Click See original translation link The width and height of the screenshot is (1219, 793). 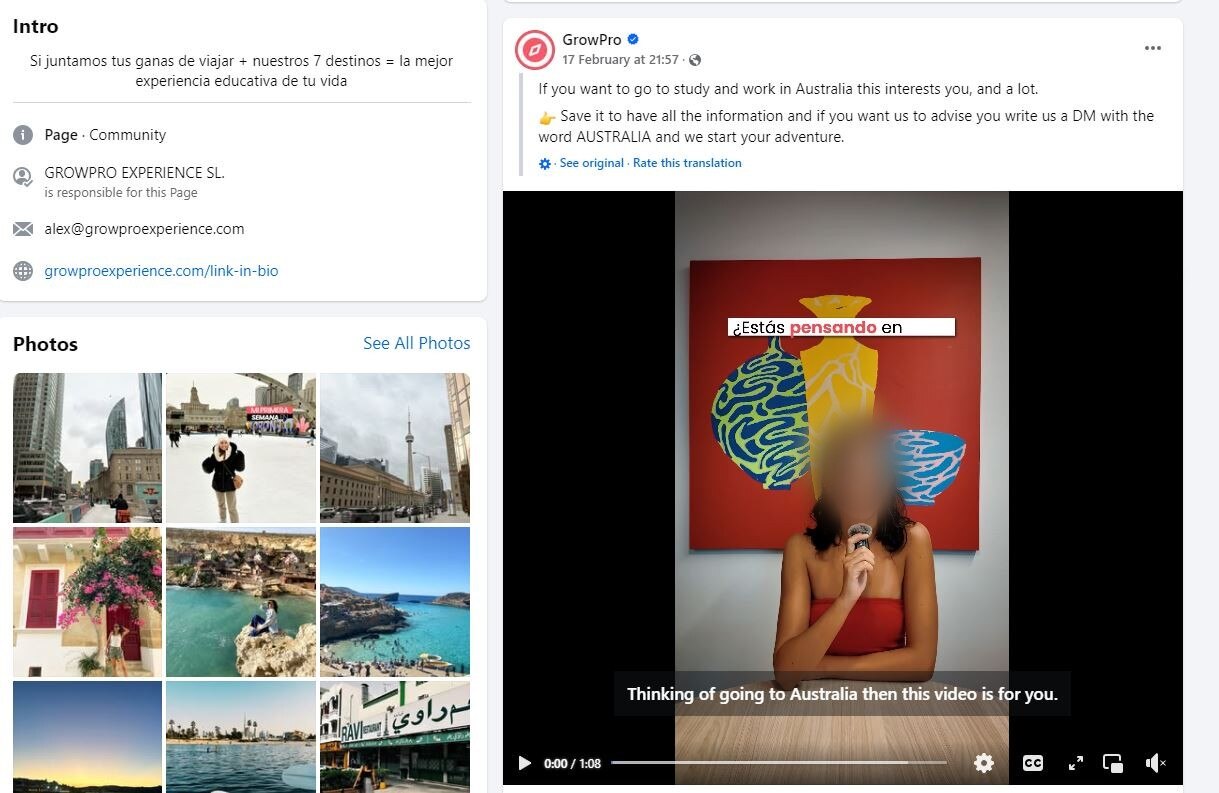[591, 163]
